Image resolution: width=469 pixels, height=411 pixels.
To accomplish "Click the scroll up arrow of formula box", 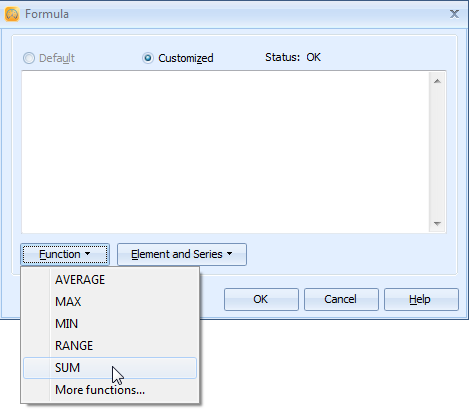I will pos(437,81).
